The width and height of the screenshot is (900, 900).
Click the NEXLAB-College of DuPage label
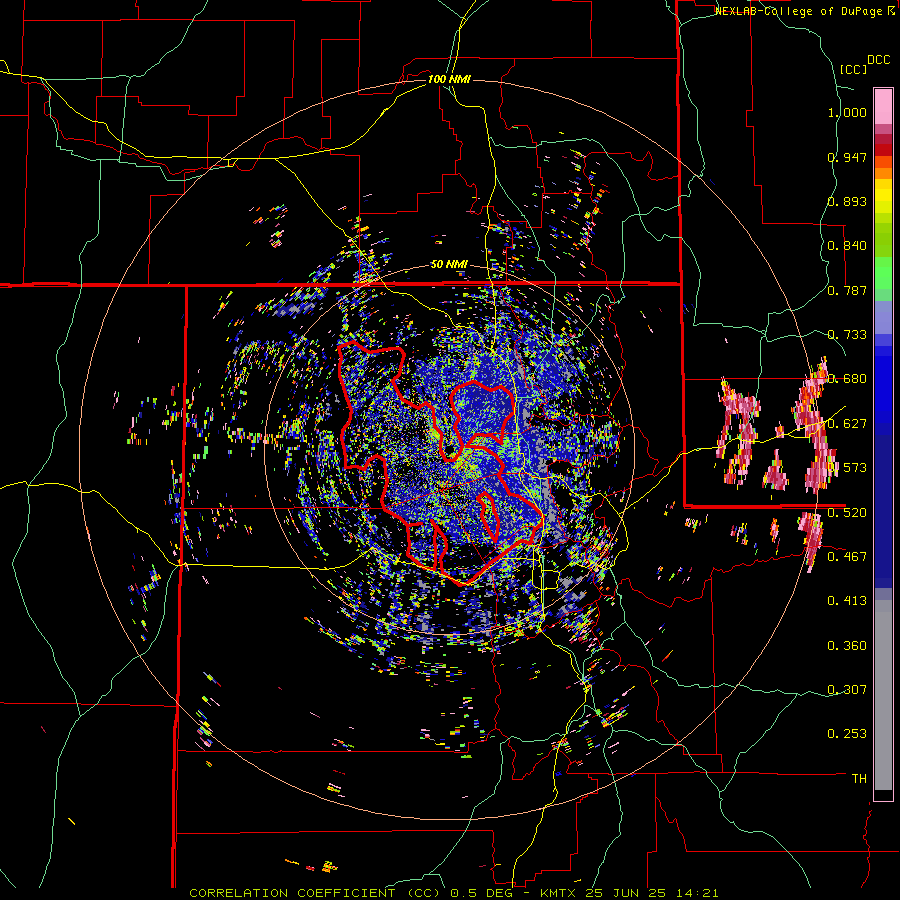(x=799, y=11)
